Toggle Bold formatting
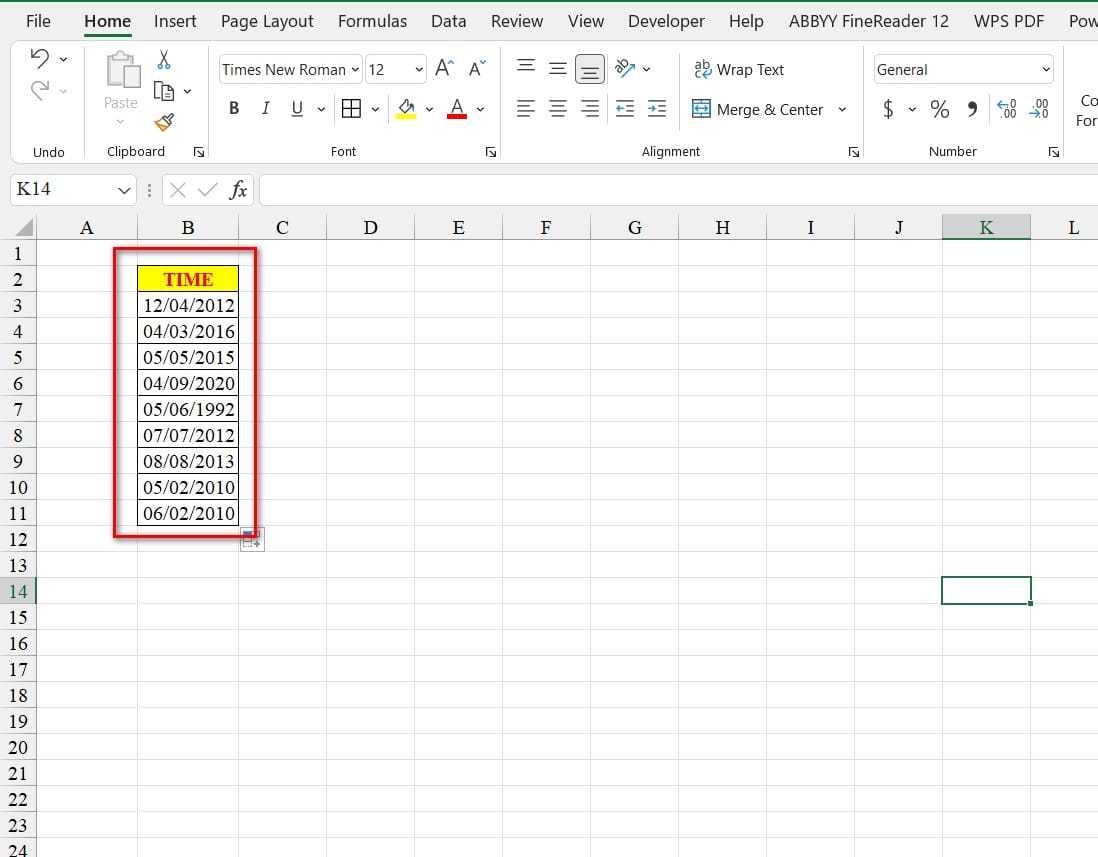Screen dimensions: 1098x857 (234, 109)
